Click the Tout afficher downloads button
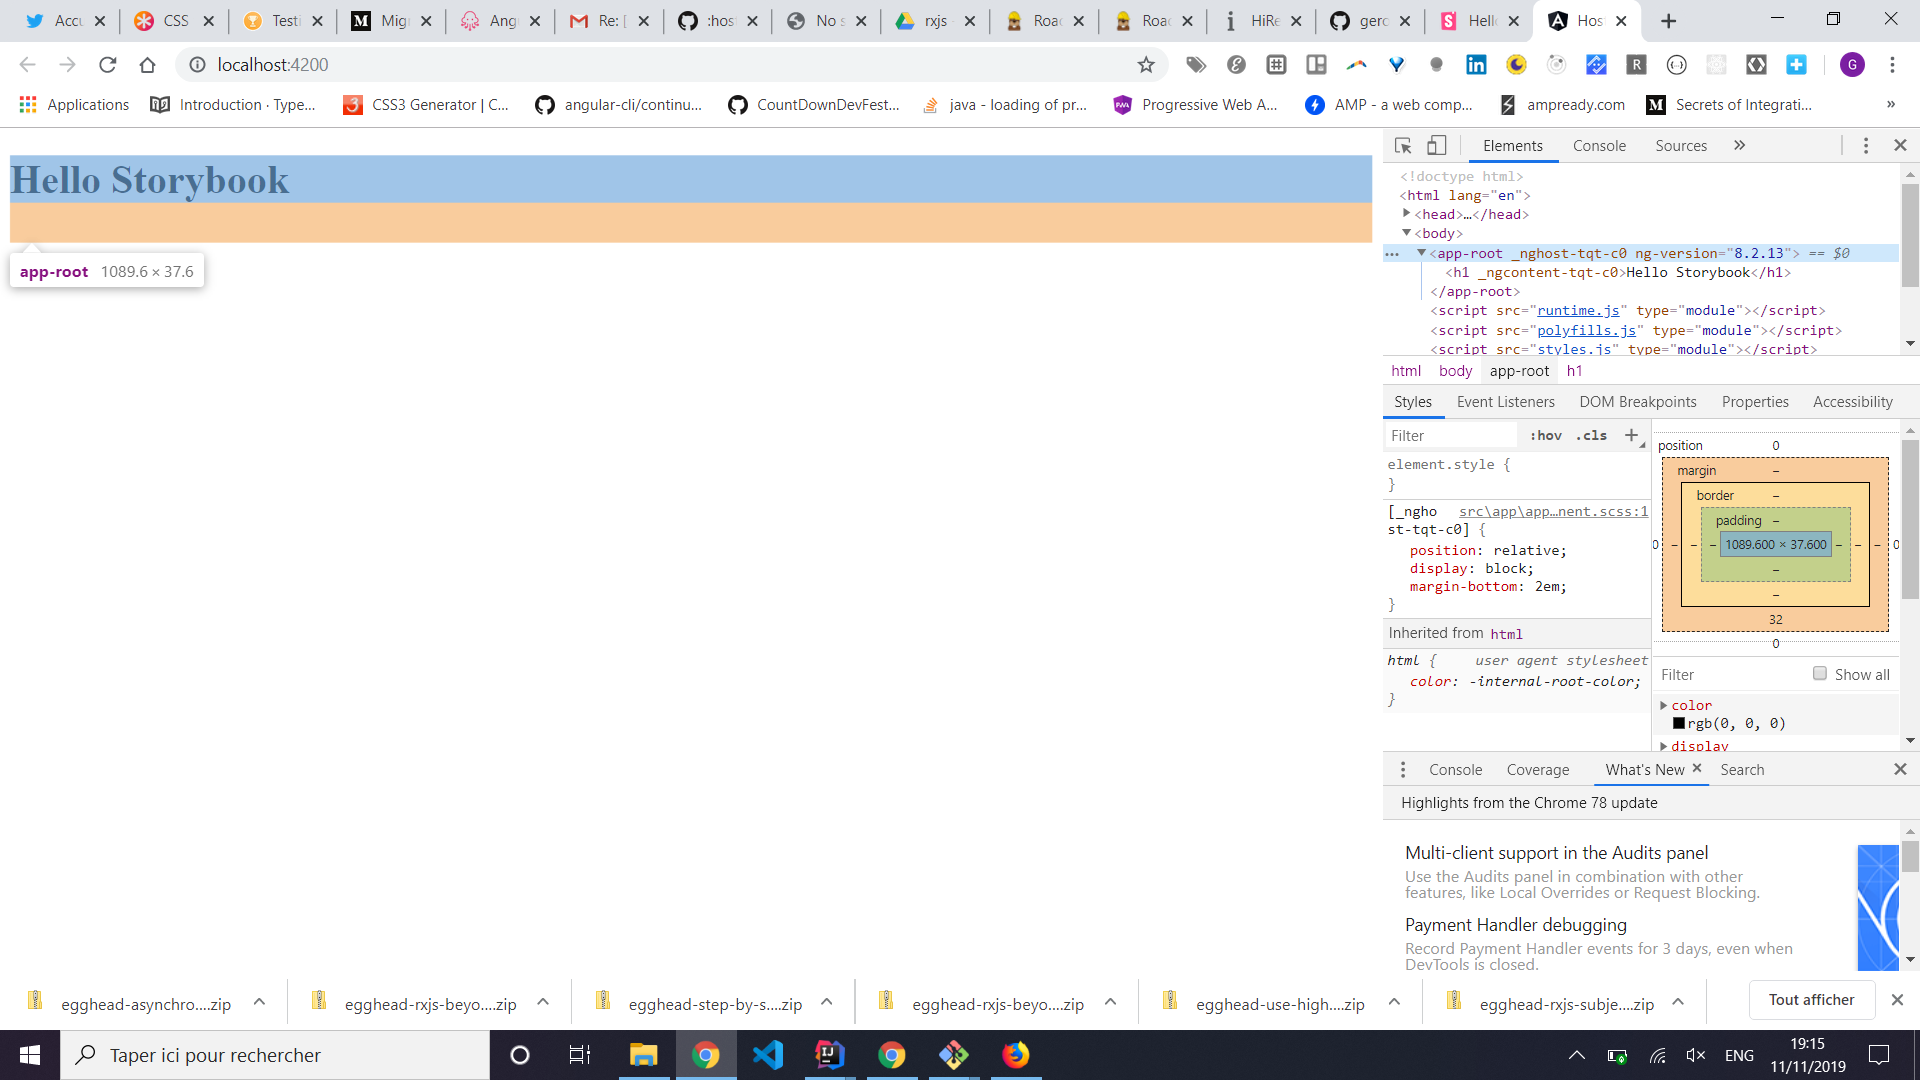1920x1080 pixels. (1811, 1000)
